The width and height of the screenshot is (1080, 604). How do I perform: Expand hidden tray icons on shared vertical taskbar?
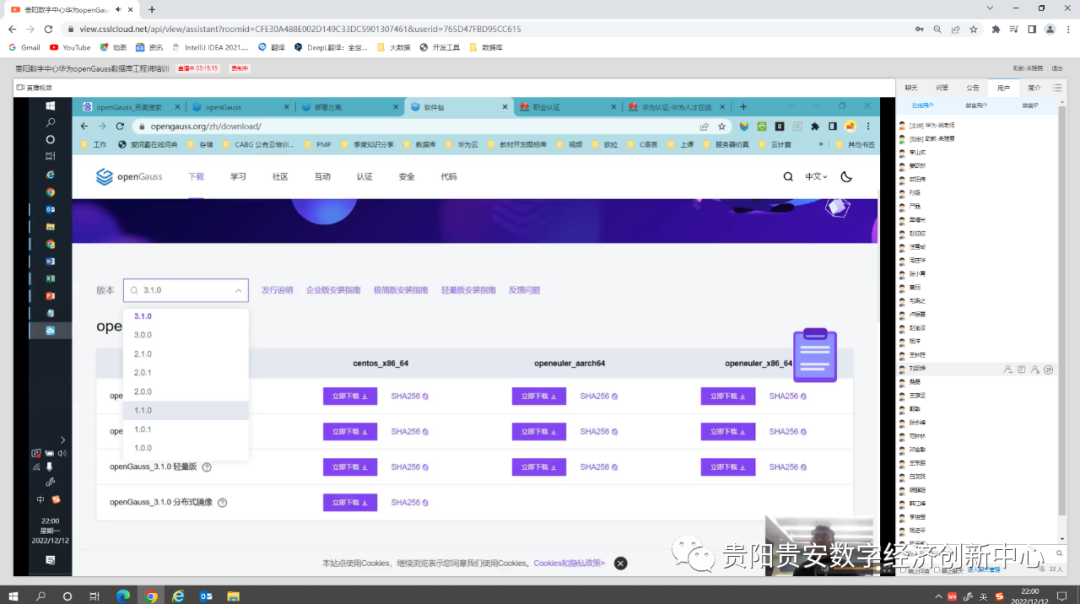62,440
